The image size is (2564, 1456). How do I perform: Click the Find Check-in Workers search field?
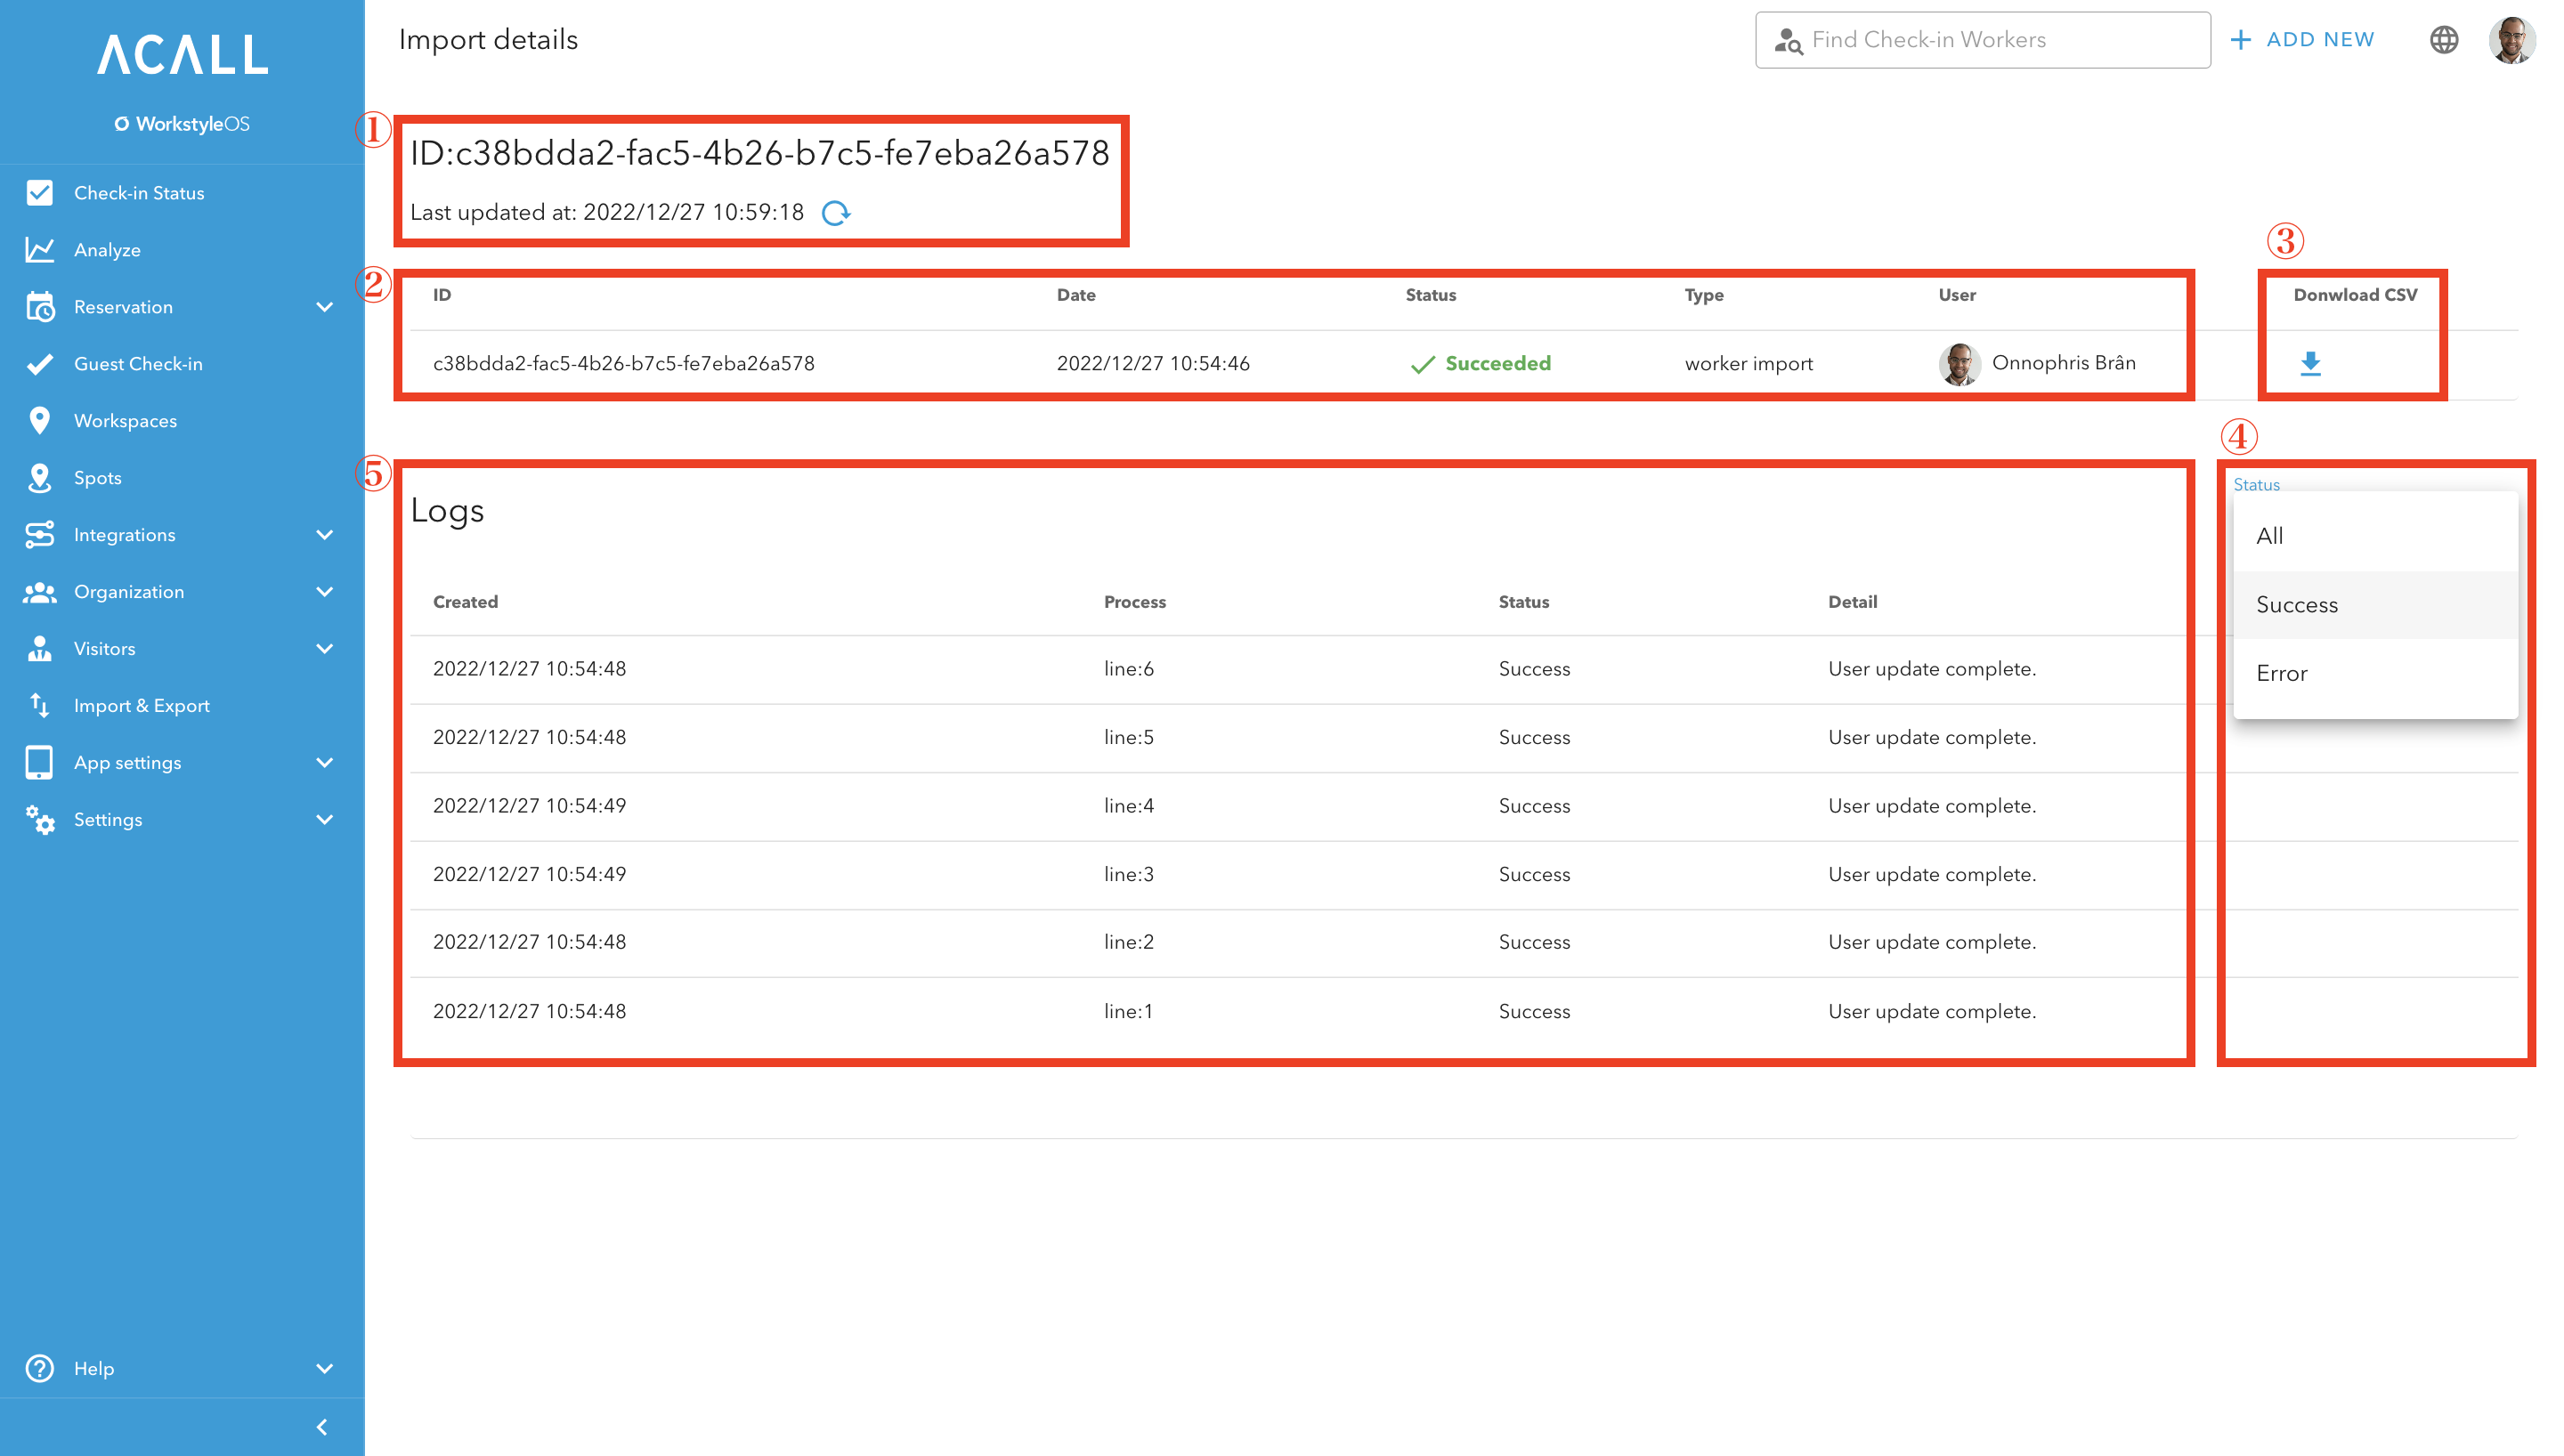point(1982,39)
